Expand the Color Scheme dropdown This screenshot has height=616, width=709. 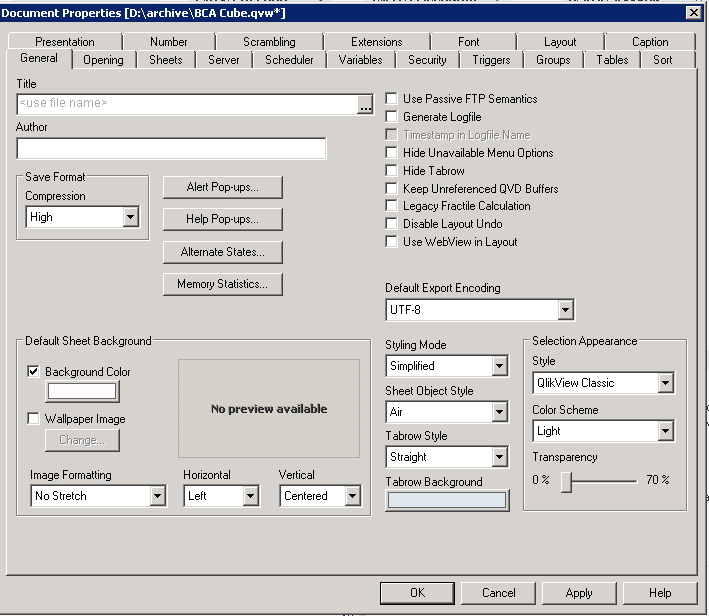tap(665, 431)
